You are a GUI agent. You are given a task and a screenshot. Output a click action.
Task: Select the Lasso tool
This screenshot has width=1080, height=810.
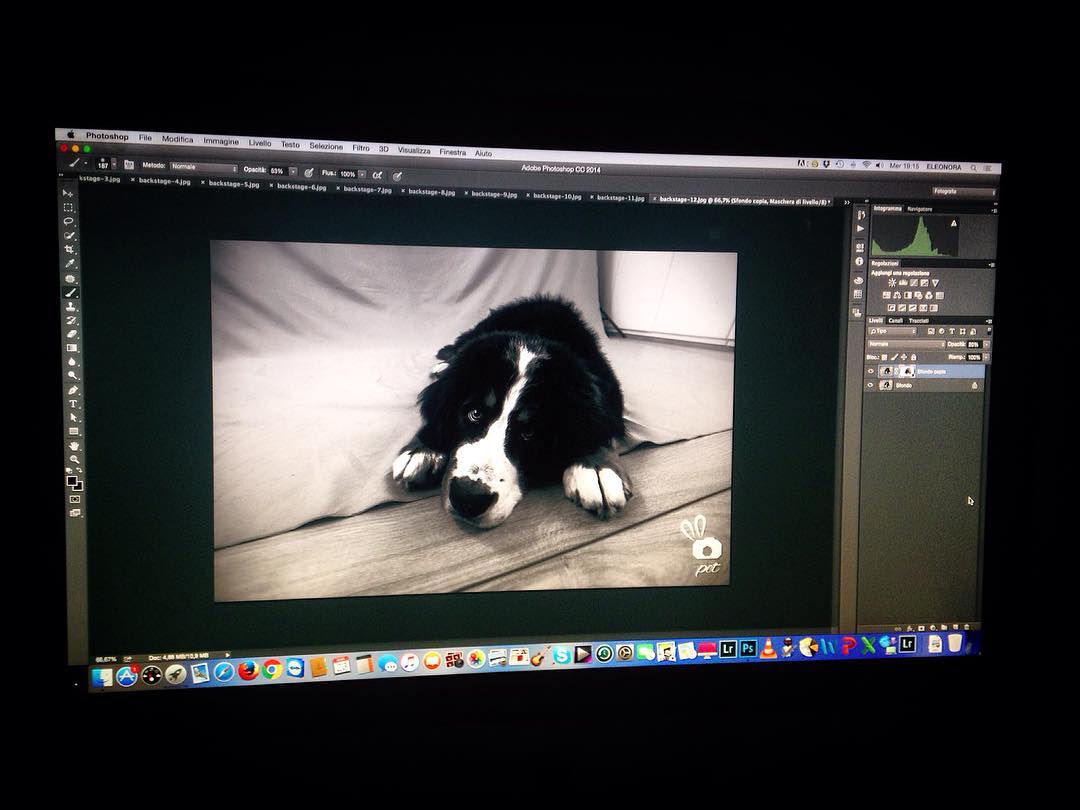click(x=69, y=222)
